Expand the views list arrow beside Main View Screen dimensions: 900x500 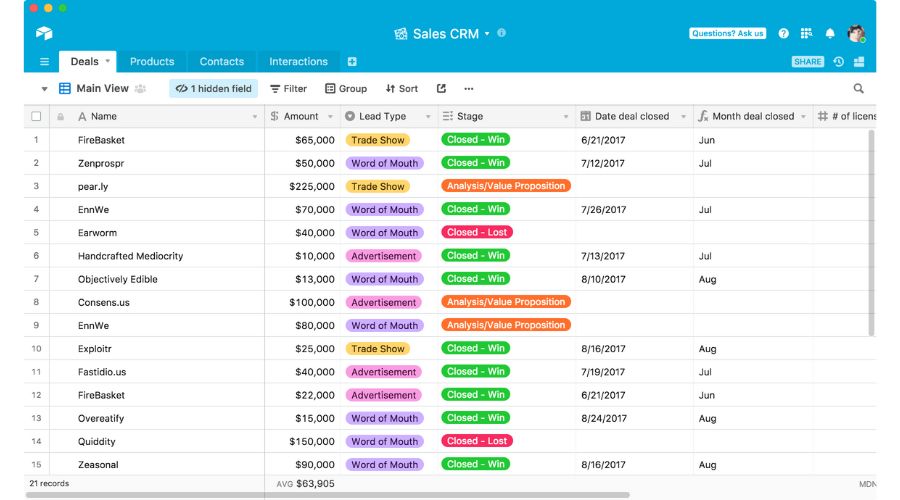coord(44,89)
